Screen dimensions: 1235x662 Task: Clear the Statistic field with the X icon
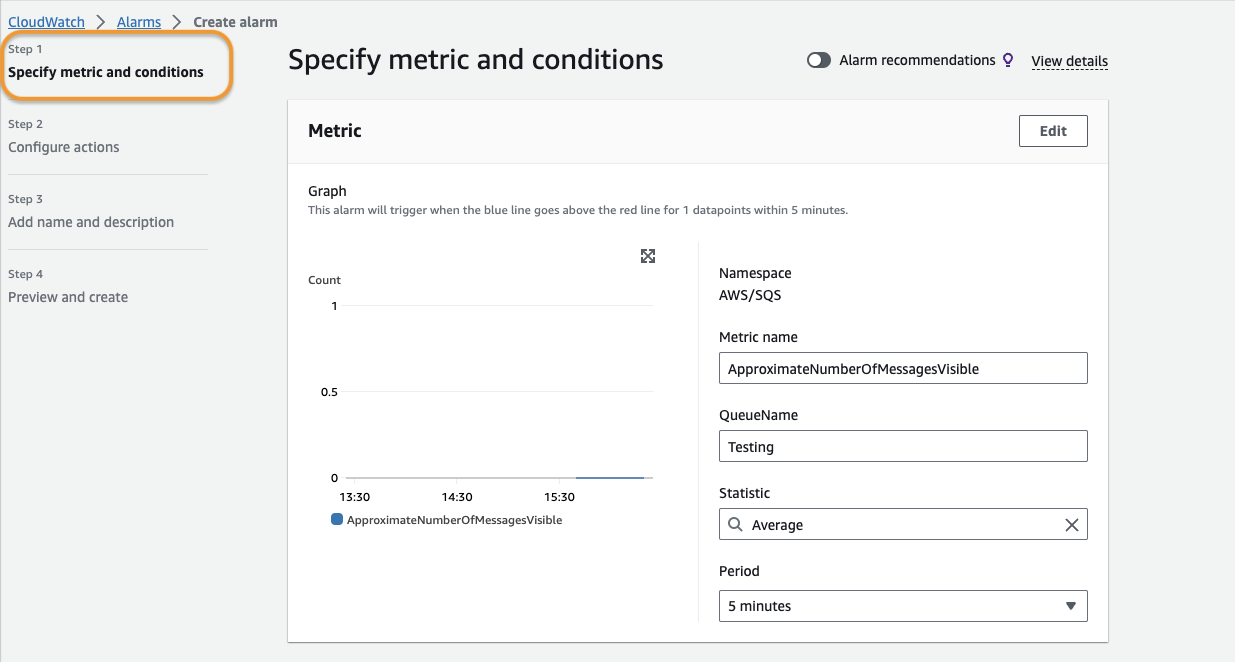(x=1072, y=525)
